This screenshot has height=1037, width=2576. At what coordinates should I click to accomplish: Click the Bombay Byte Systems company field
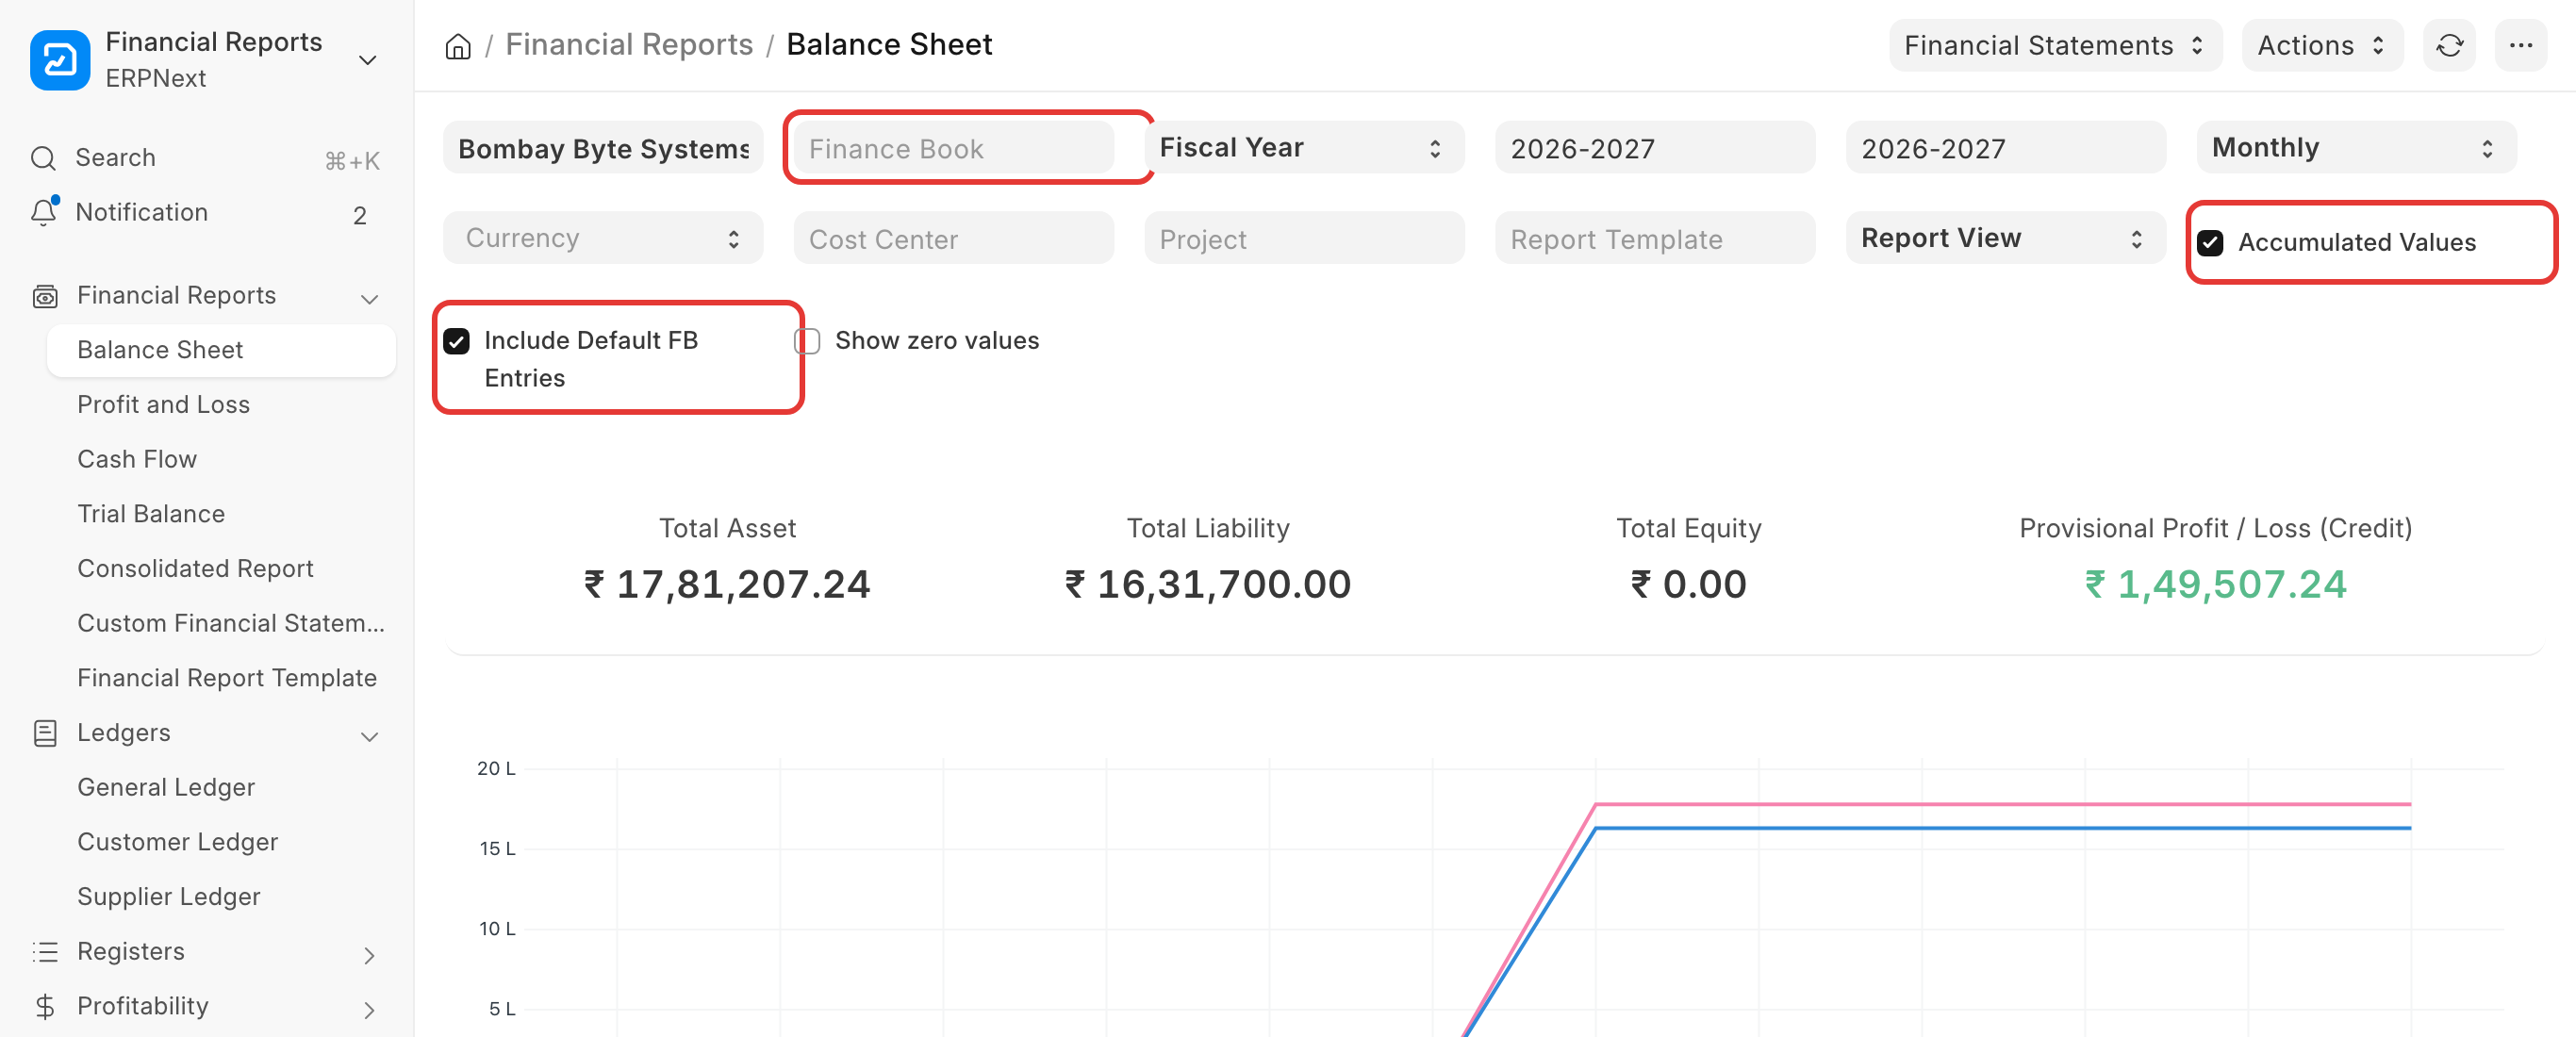[x=603, y=148]
